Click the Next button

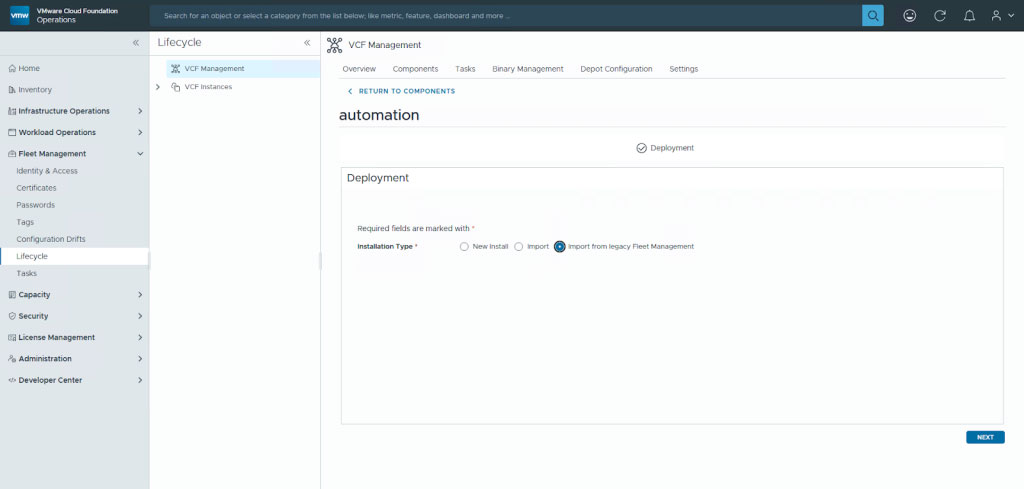pos(985,437)
